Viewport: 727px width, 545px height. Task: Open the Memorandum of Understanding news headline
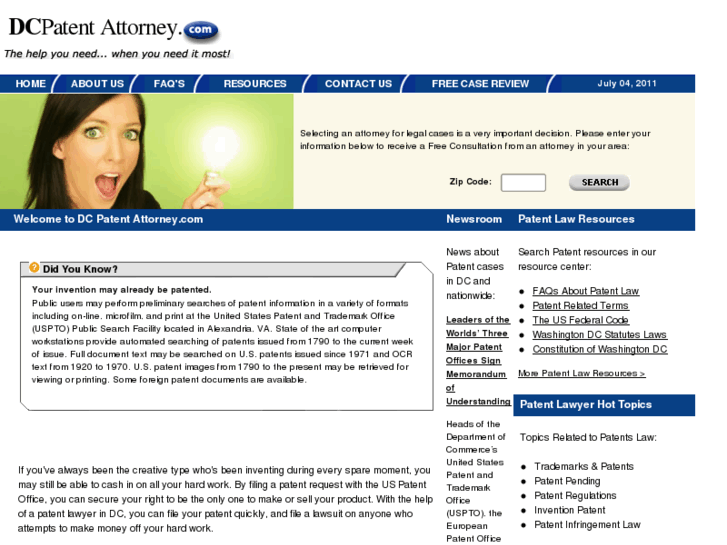click(x=478, y=360)
